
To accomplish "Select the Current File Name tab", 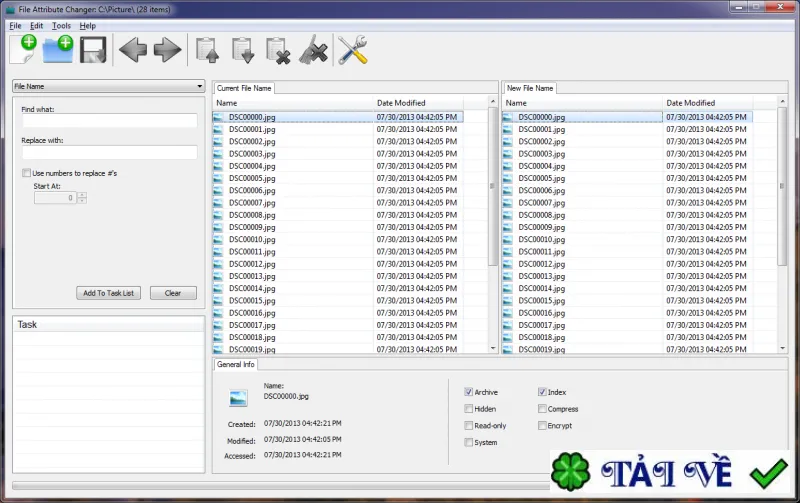I will [x=244, y=88].
